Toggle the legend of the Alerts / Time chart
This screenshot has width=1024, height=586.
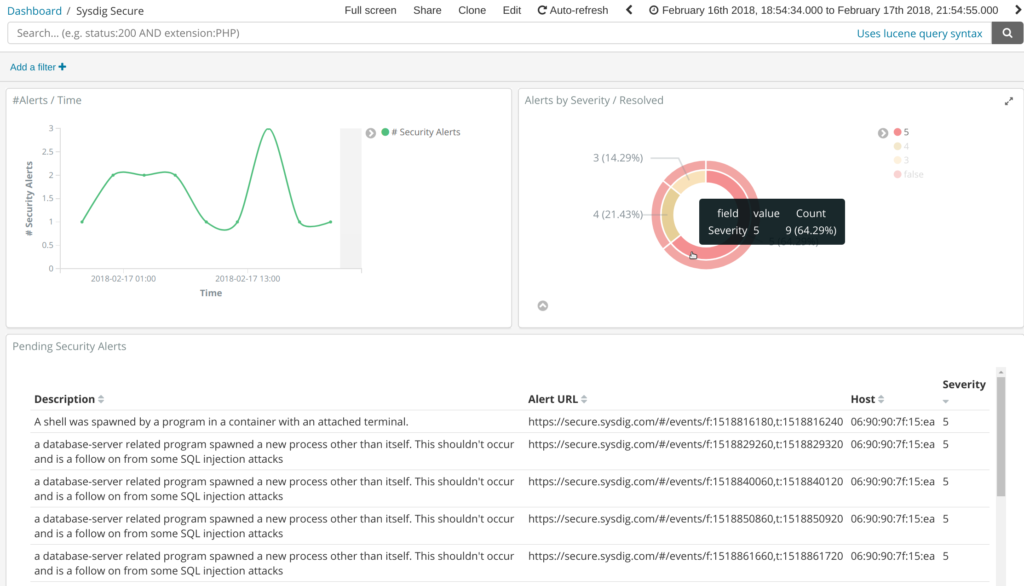(370, 133)
